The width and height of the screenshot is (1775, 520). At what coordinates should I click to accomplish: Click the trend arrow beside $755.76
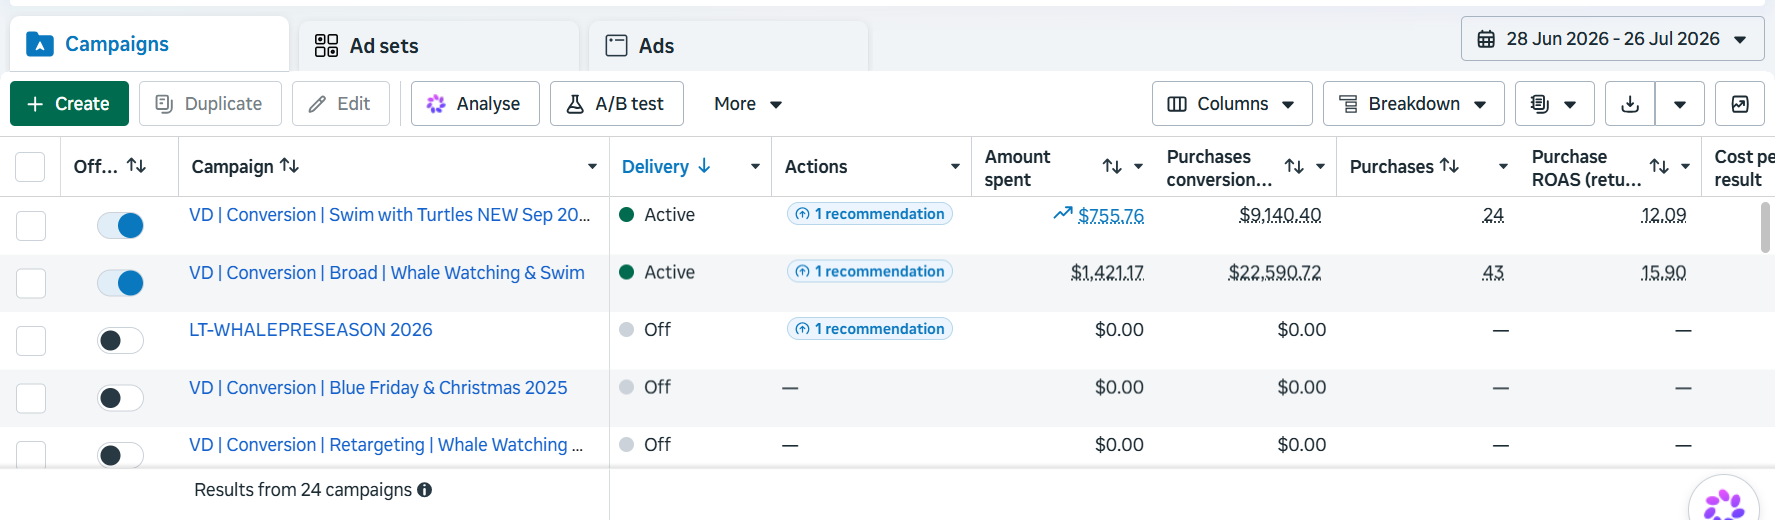1063,214
